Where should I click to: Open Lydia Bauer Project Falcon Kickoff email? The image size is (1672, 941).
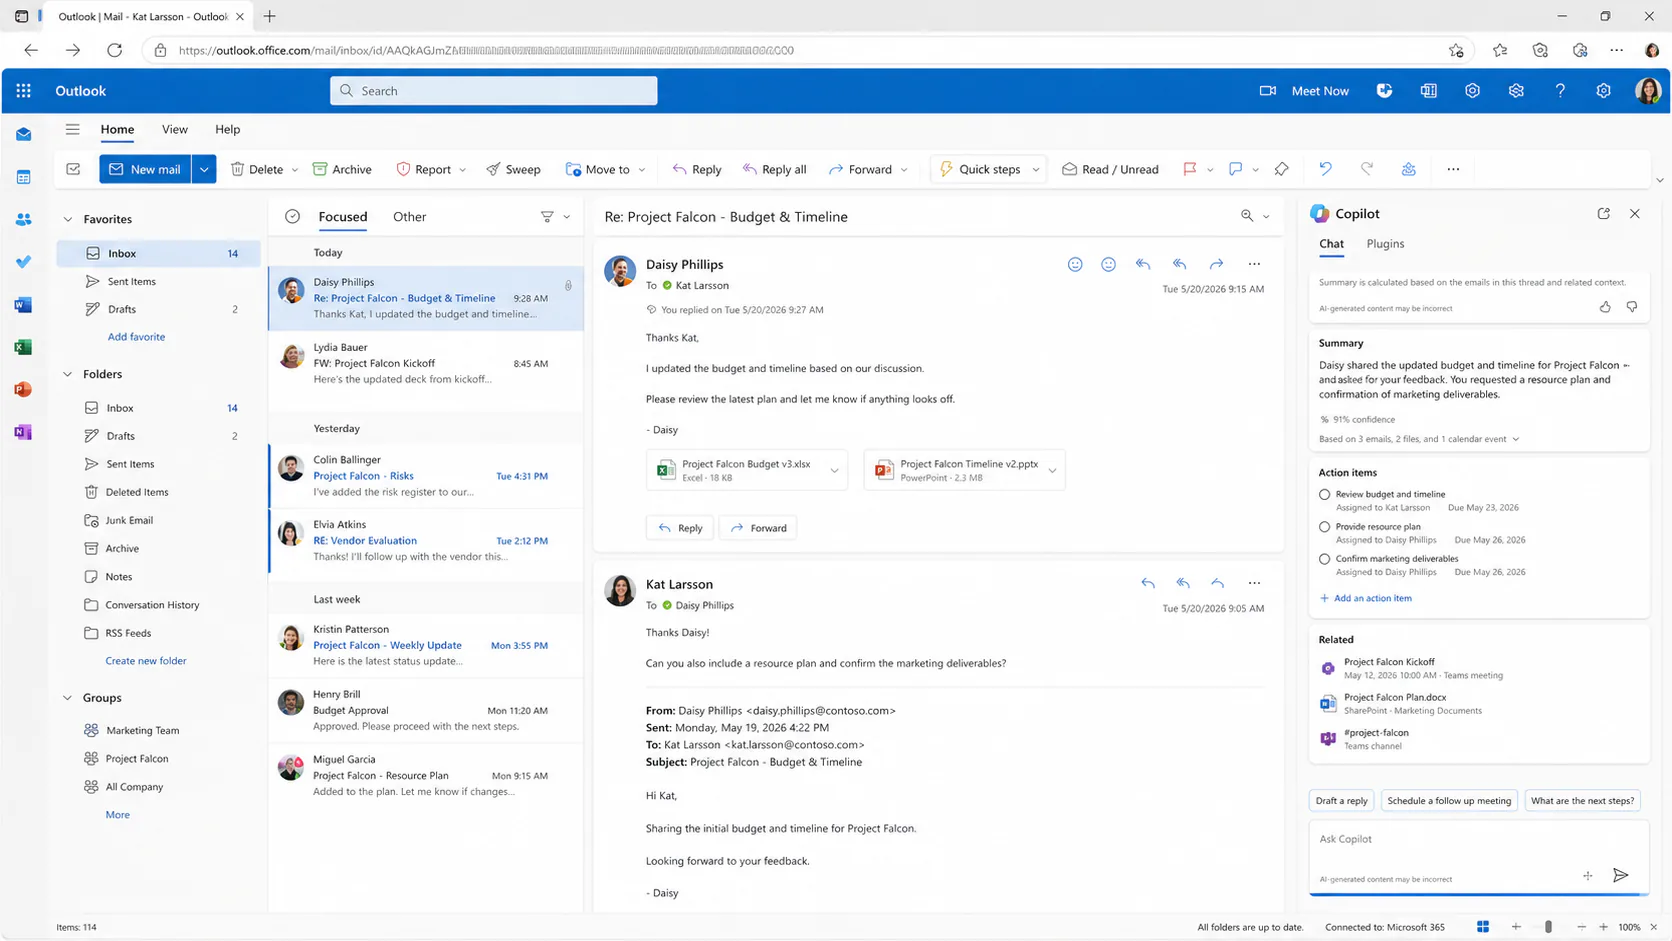coord(427,363)
